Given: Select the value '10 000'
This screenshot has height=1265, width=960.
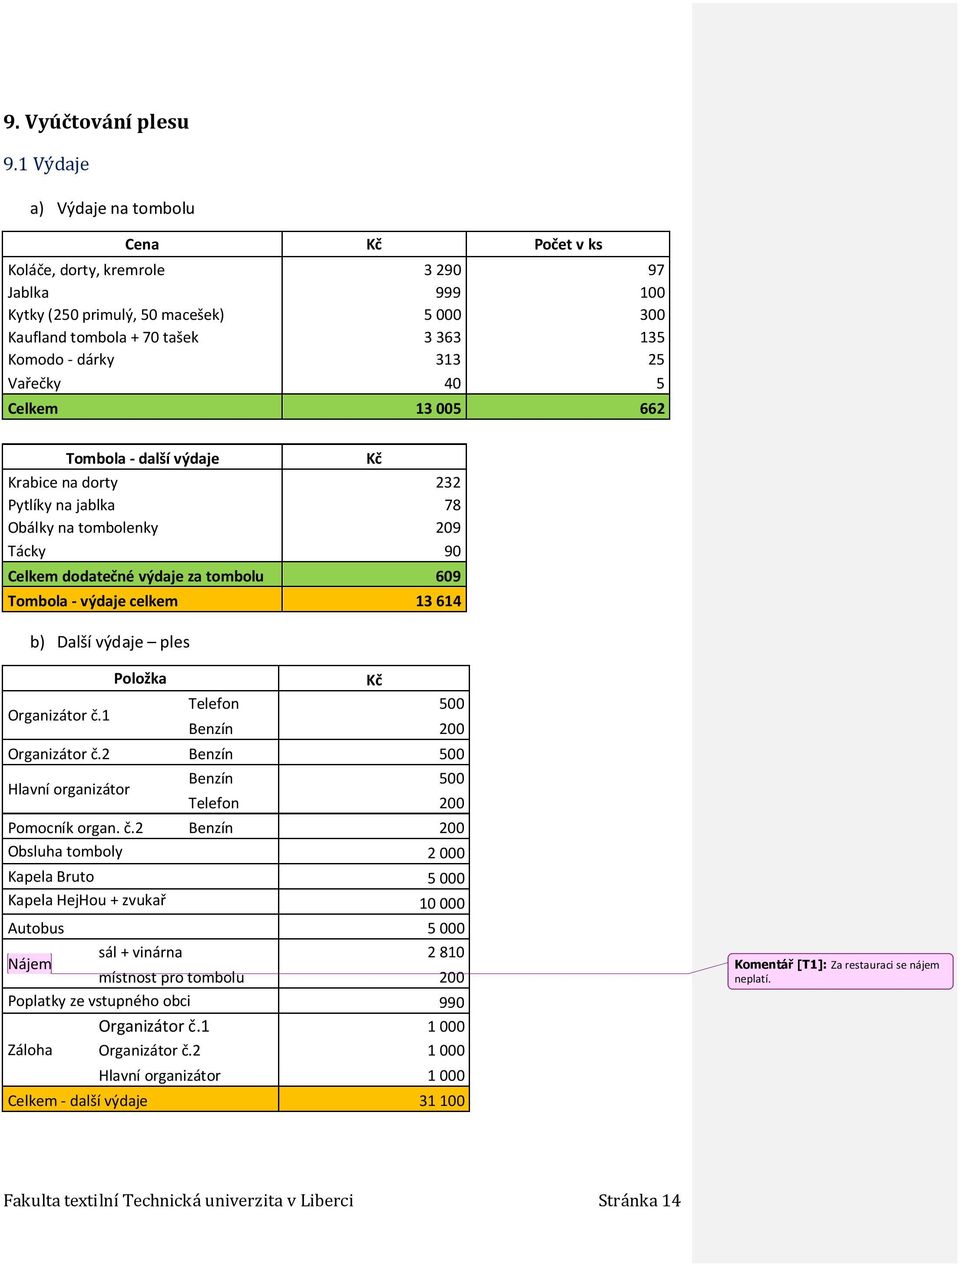Looking at the screenshot, I should [442, 904].
